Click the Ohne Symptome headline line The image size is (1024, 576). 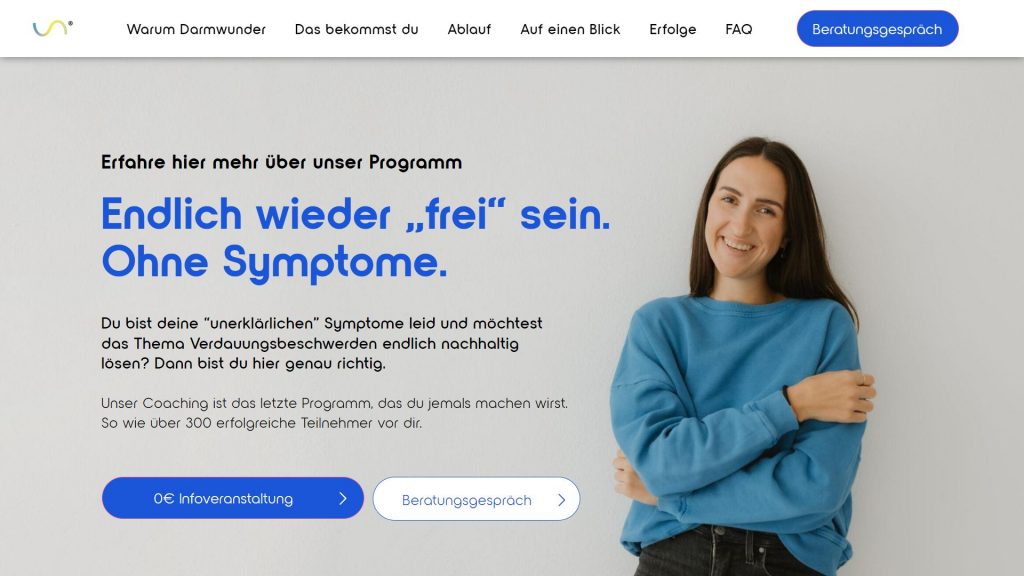pyautogui.click(x=274, y=263)
